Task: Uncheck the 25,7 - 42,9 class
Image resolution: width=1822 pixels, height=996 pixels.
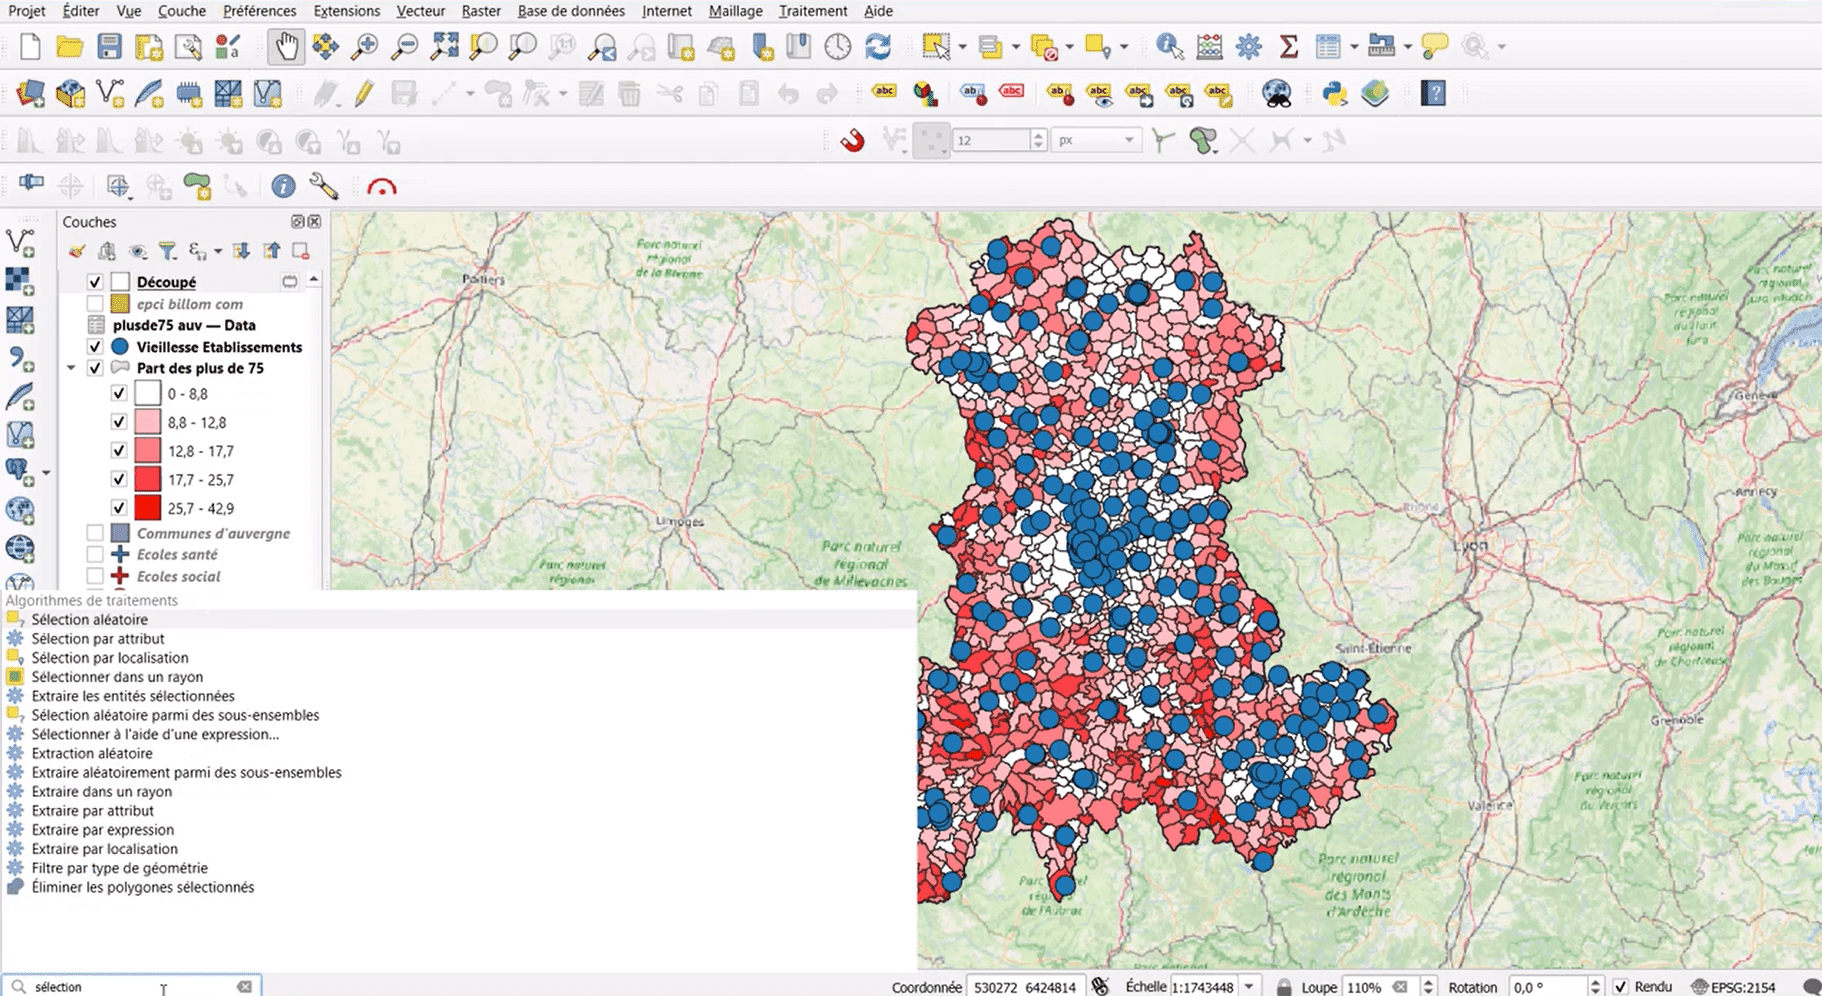Action: [x=119, y=508]
